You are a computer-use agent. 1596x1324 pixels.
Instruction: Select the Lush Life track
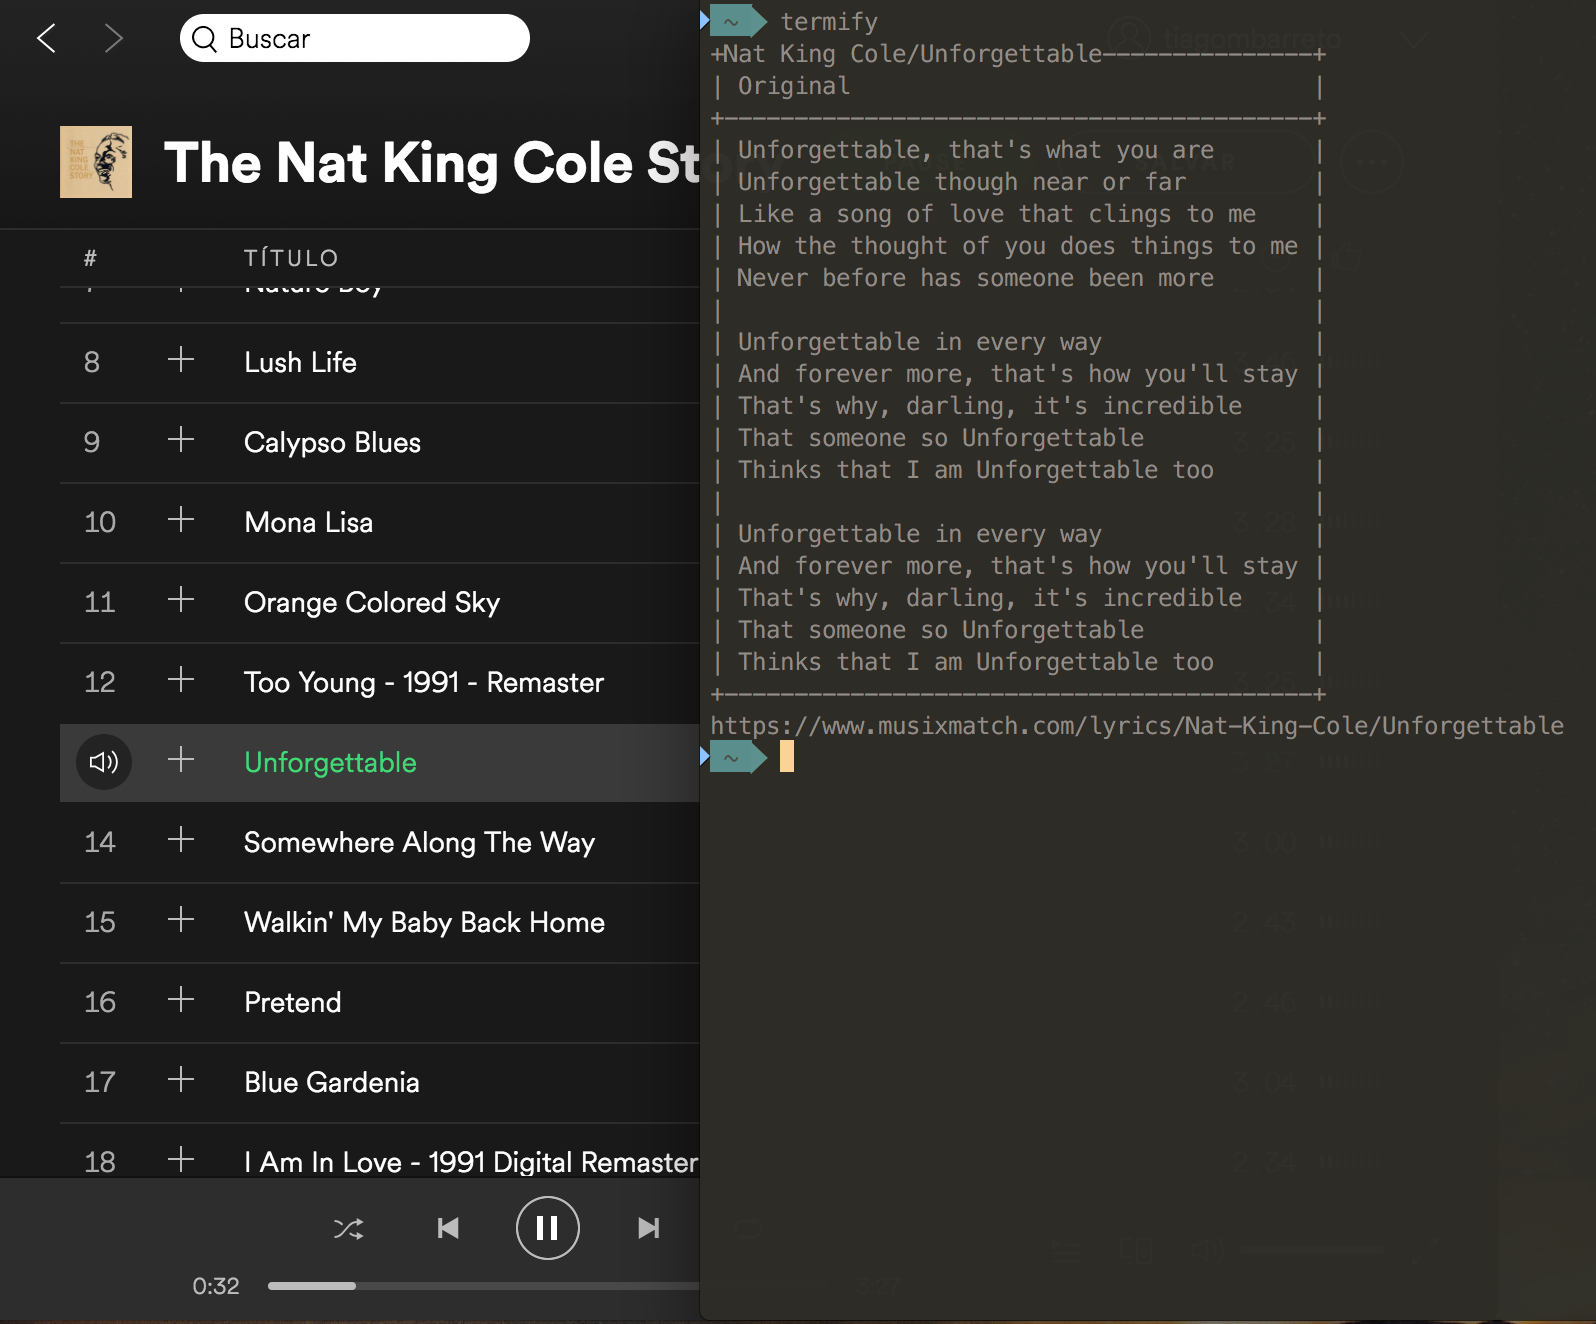pos(300,362)
